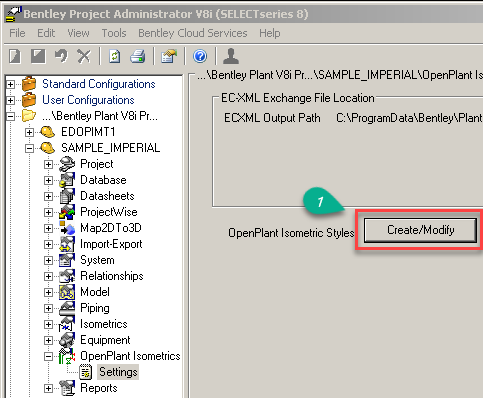Expand the Reports tree node

click(48, 388)
